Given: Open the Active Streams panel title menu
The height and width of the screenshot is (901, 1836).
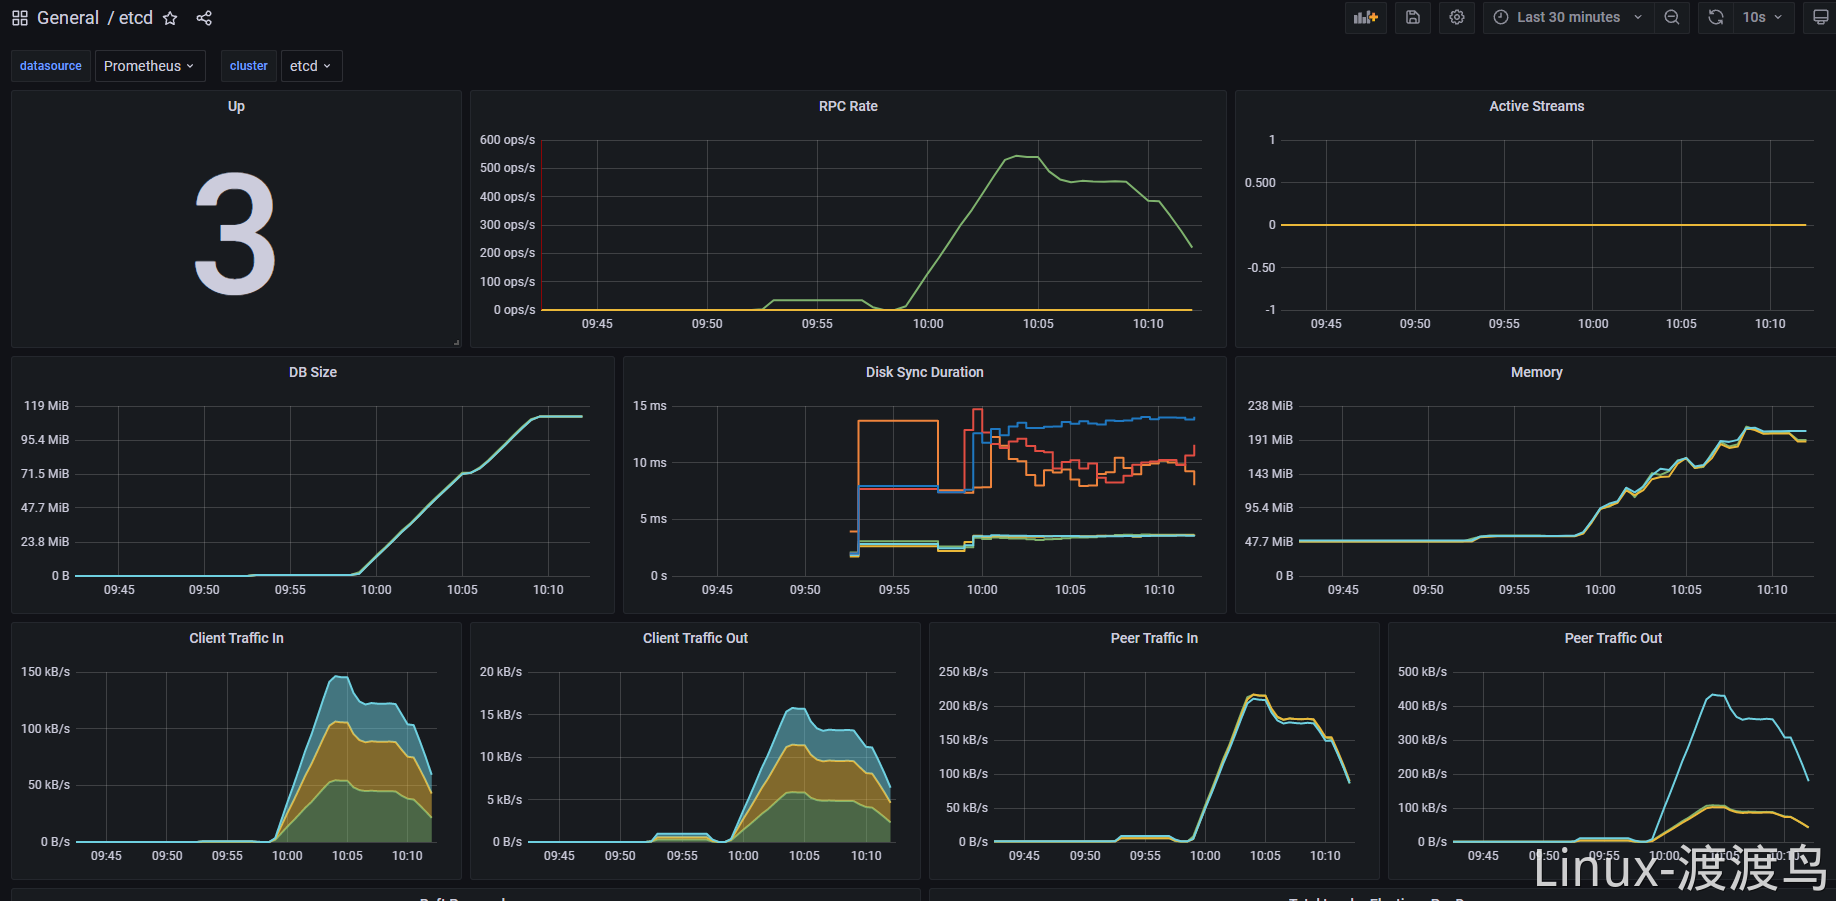Looking at the screenshot, I should tap(1536, 106).
